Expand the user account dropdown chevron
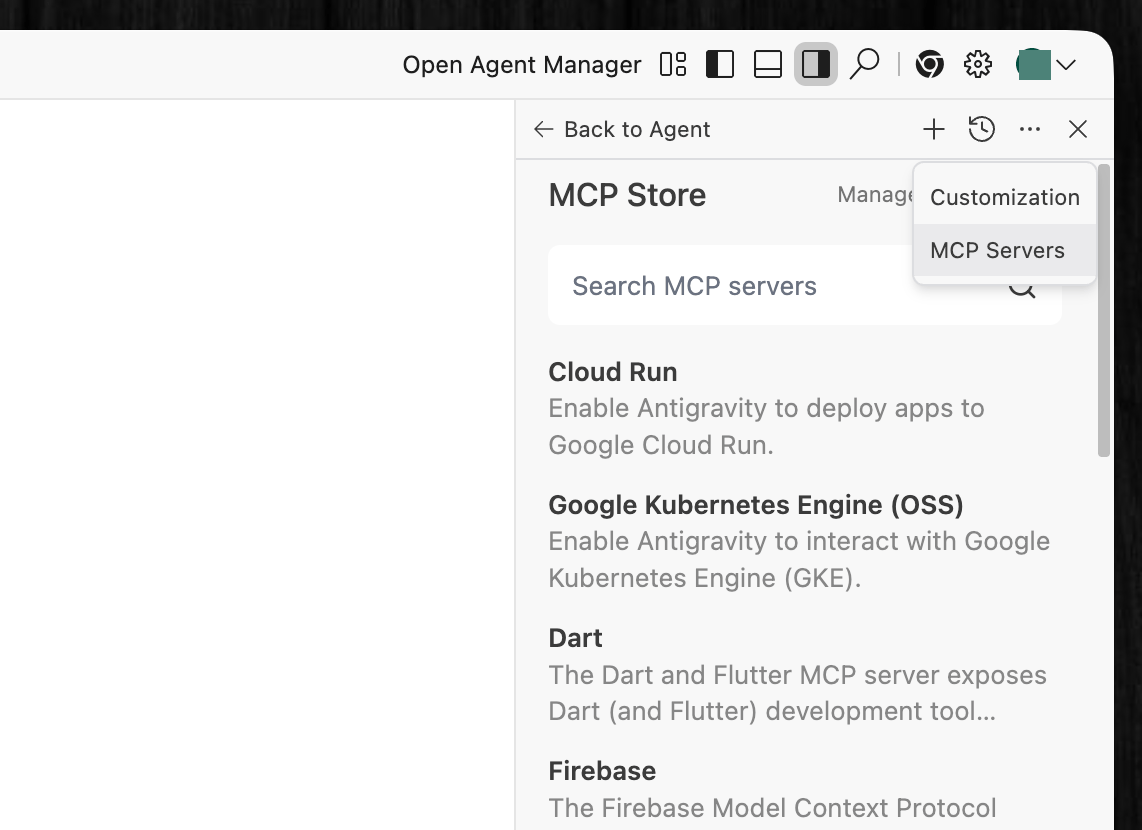 [x=1066, y=65]
